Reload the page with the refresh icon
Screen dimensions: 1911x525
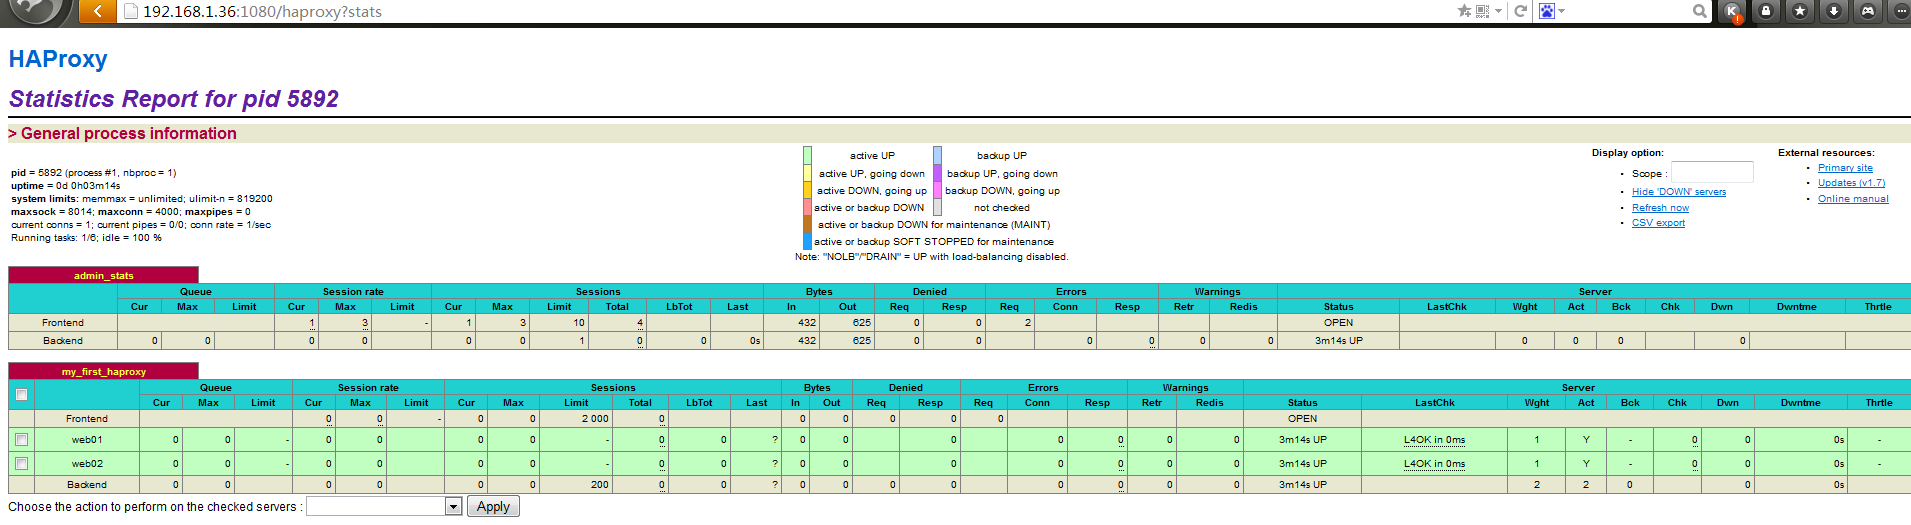(1521, 11)
